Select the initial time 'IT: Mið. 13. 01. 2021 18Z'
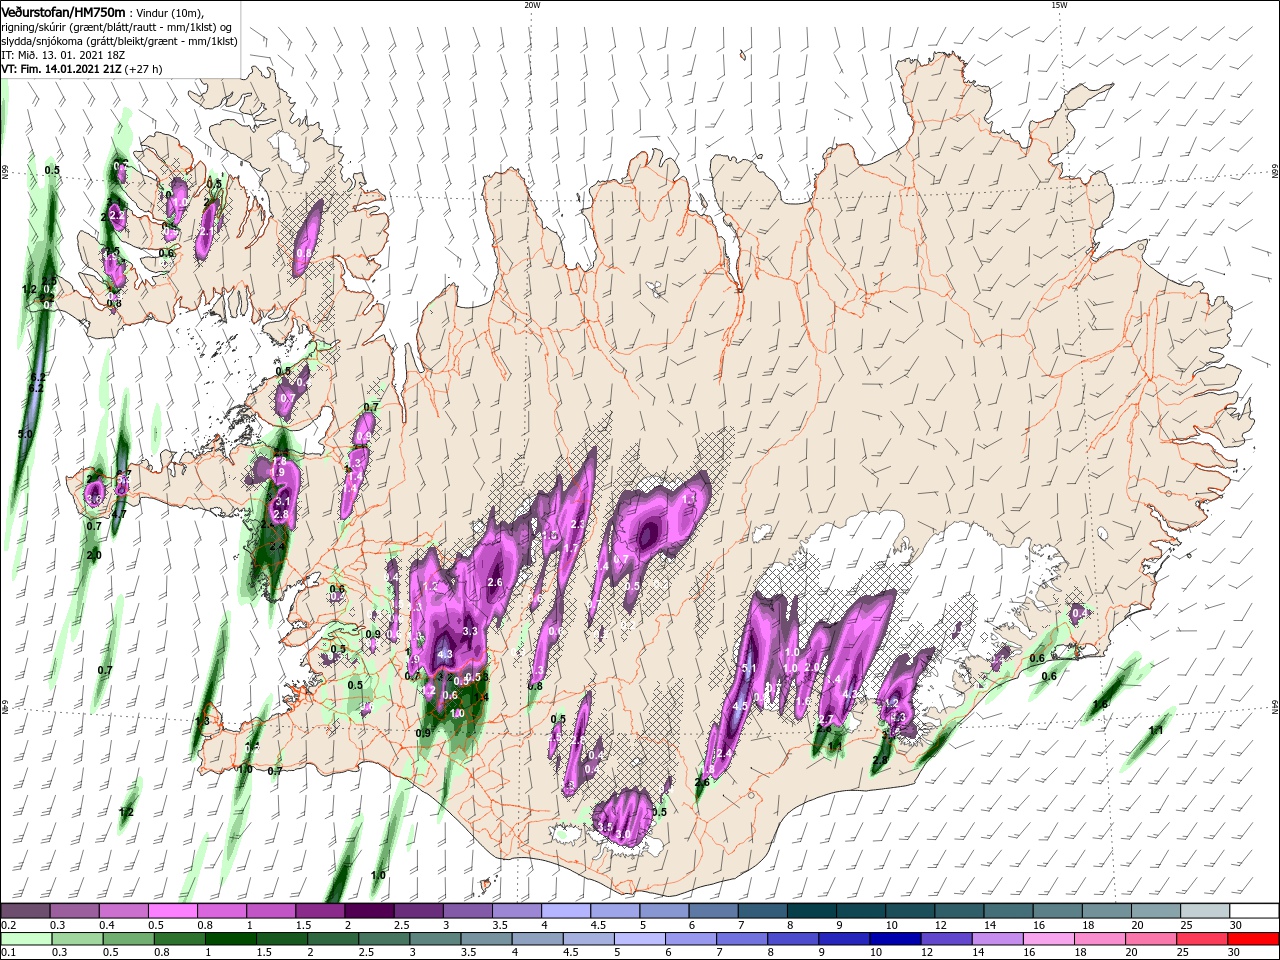1280x960 pixels. (64, 55)
